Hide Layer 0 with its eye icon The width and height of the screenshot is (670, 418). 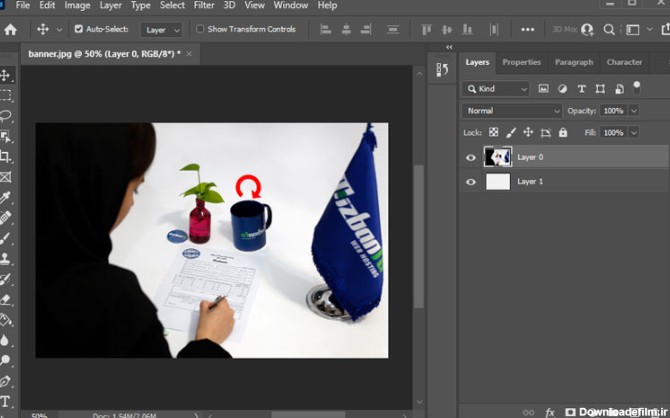pyautogui.click(x=471, y=157)
